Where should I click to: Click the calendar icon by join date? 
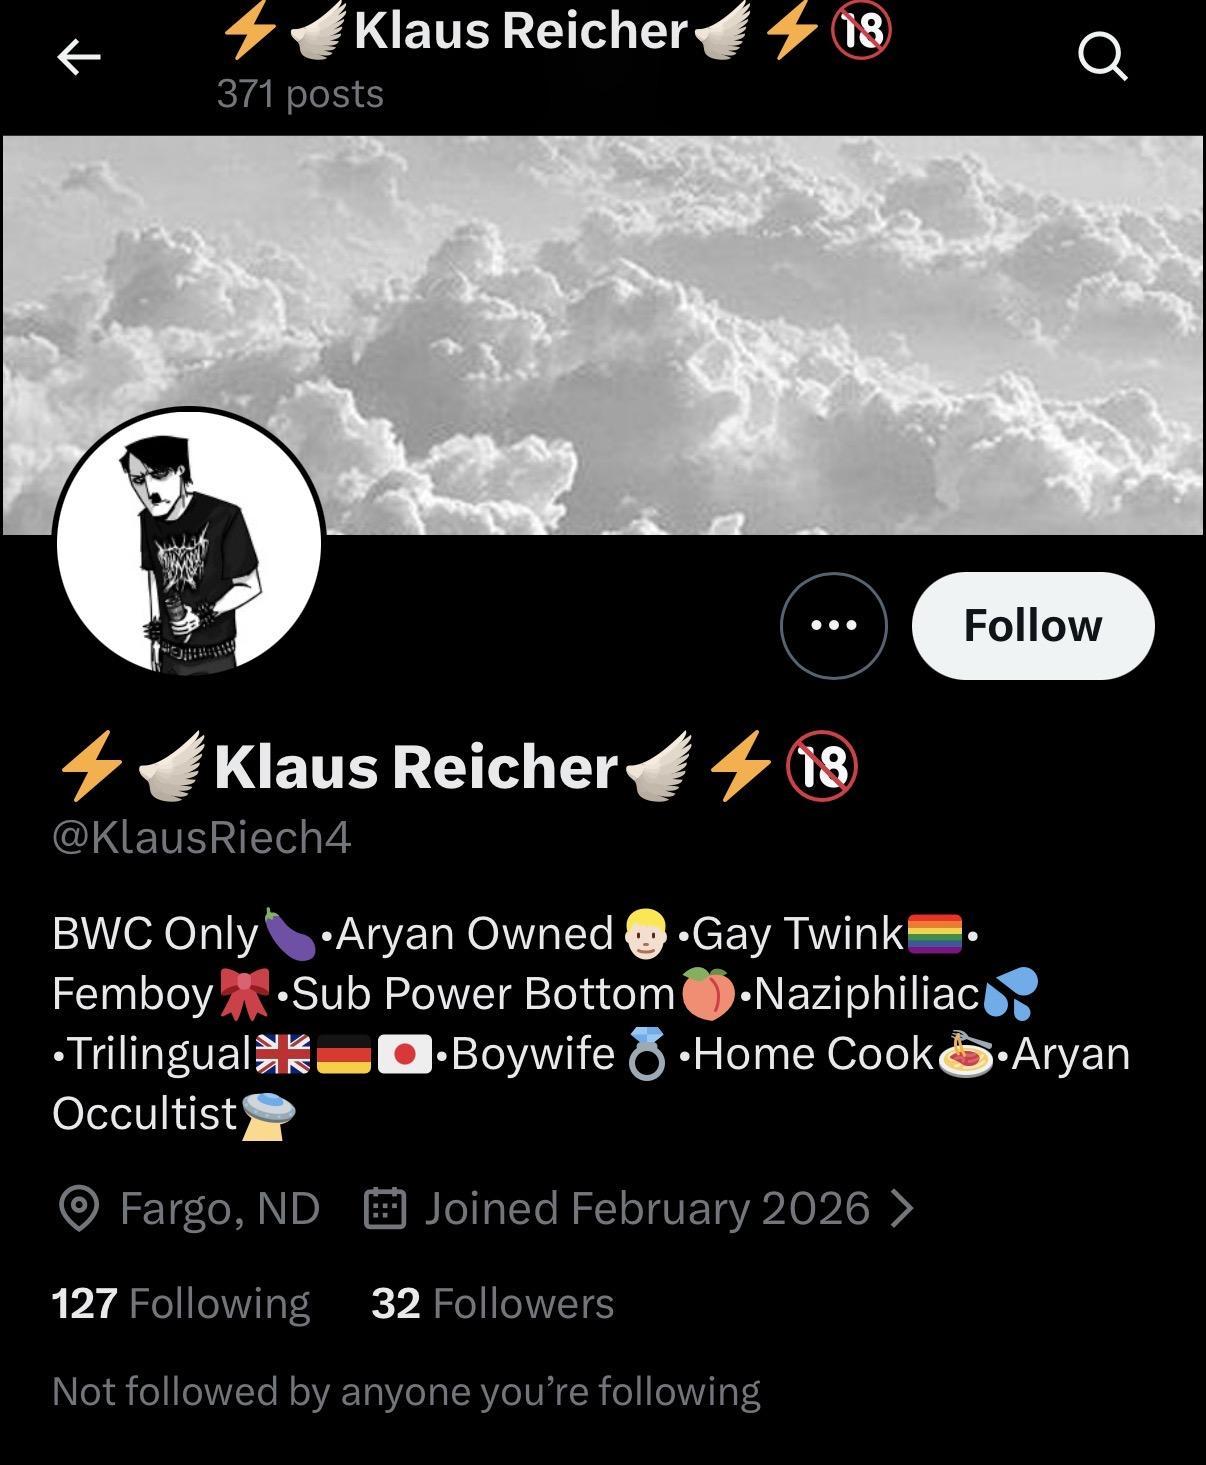[x=385, y=1208]
